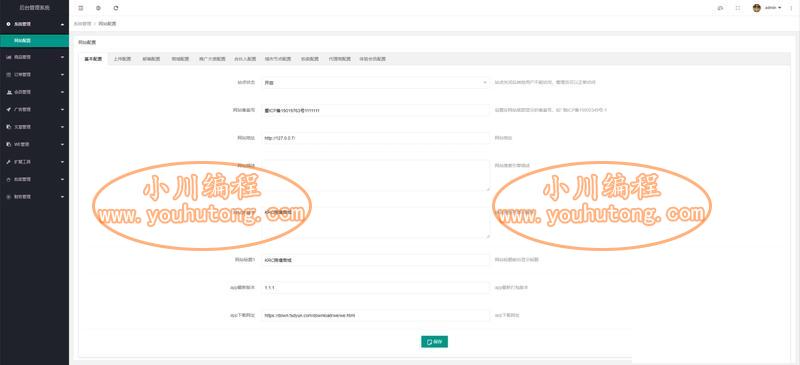The width and height of the screenshot is (800, 365).
Task: Expand the sidebar group with the people icon
Action: pyautogui.click(x=34, y=92)
